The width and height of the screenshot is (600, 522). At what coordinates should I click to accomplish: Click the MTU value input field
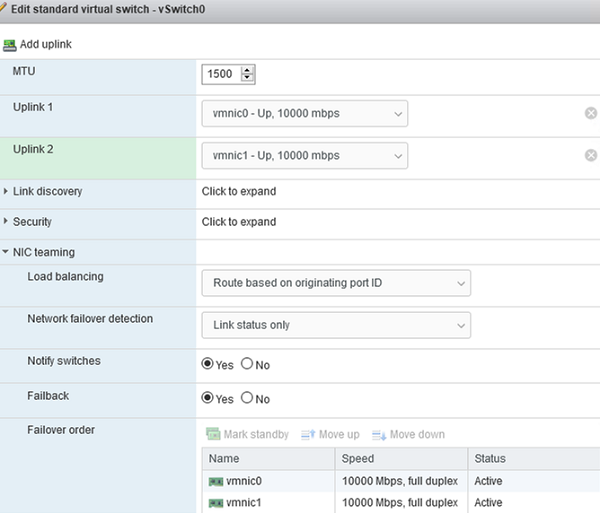(x=221, y=74)
